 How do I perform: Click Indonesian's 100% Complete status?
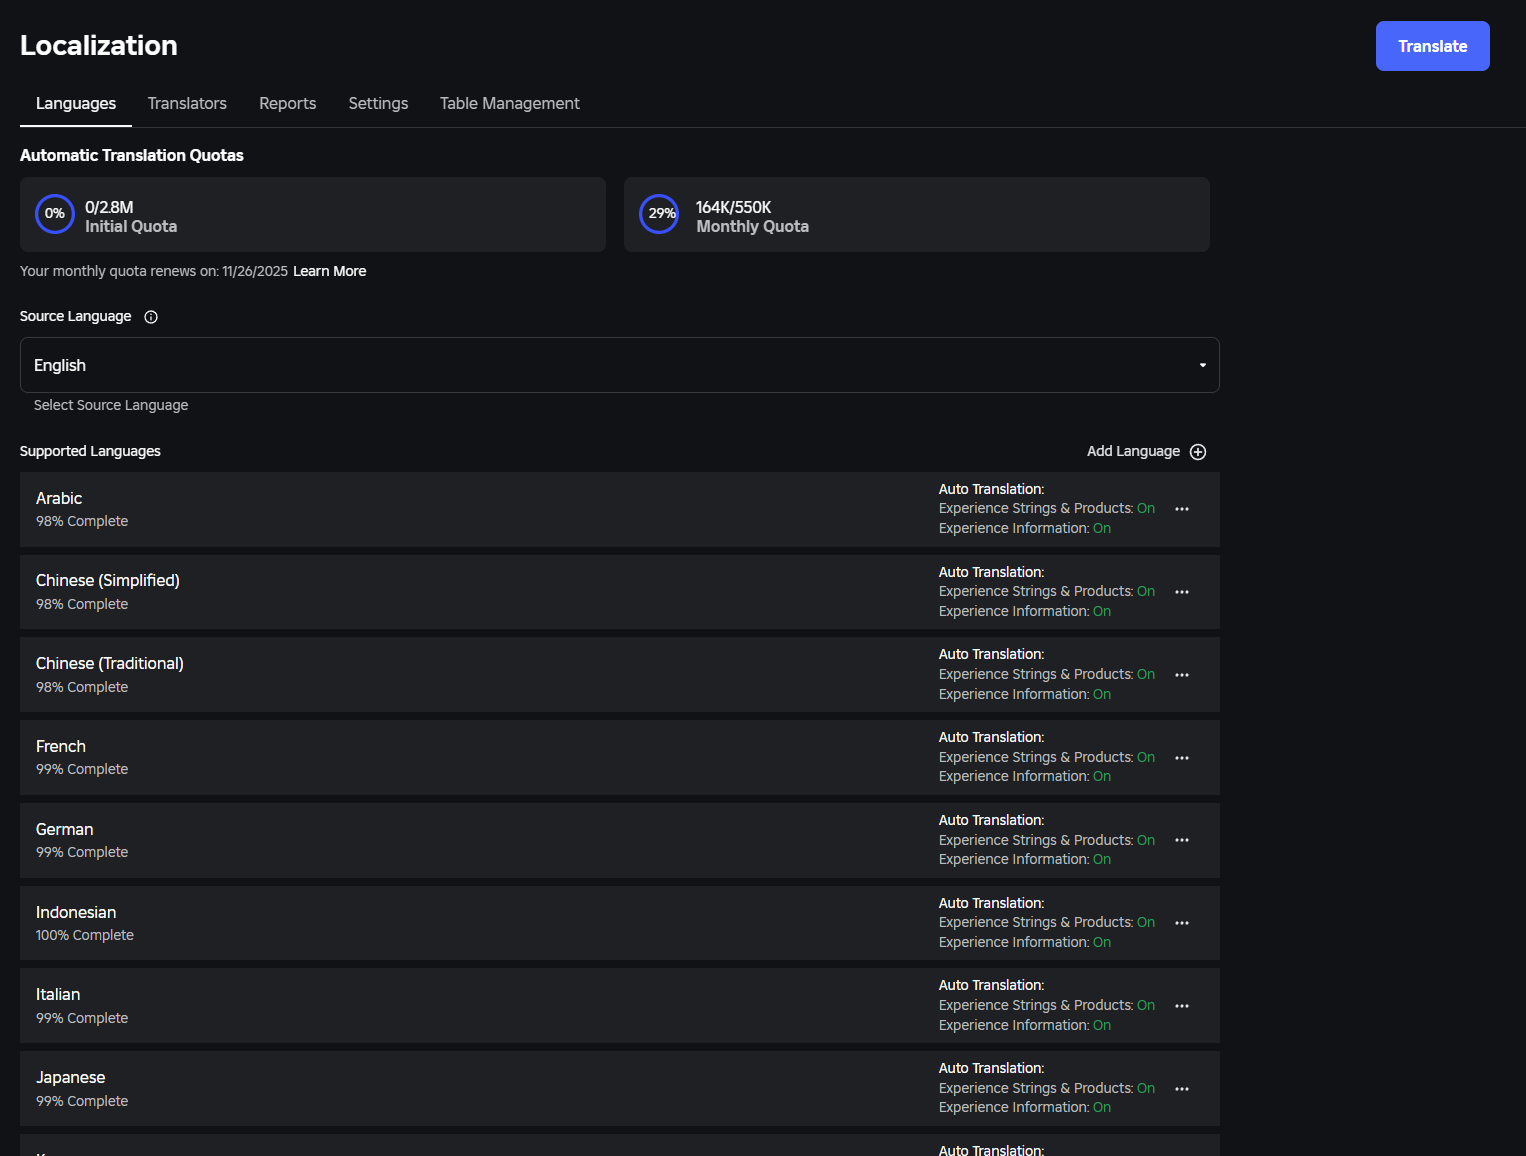[x=85, y=936]
